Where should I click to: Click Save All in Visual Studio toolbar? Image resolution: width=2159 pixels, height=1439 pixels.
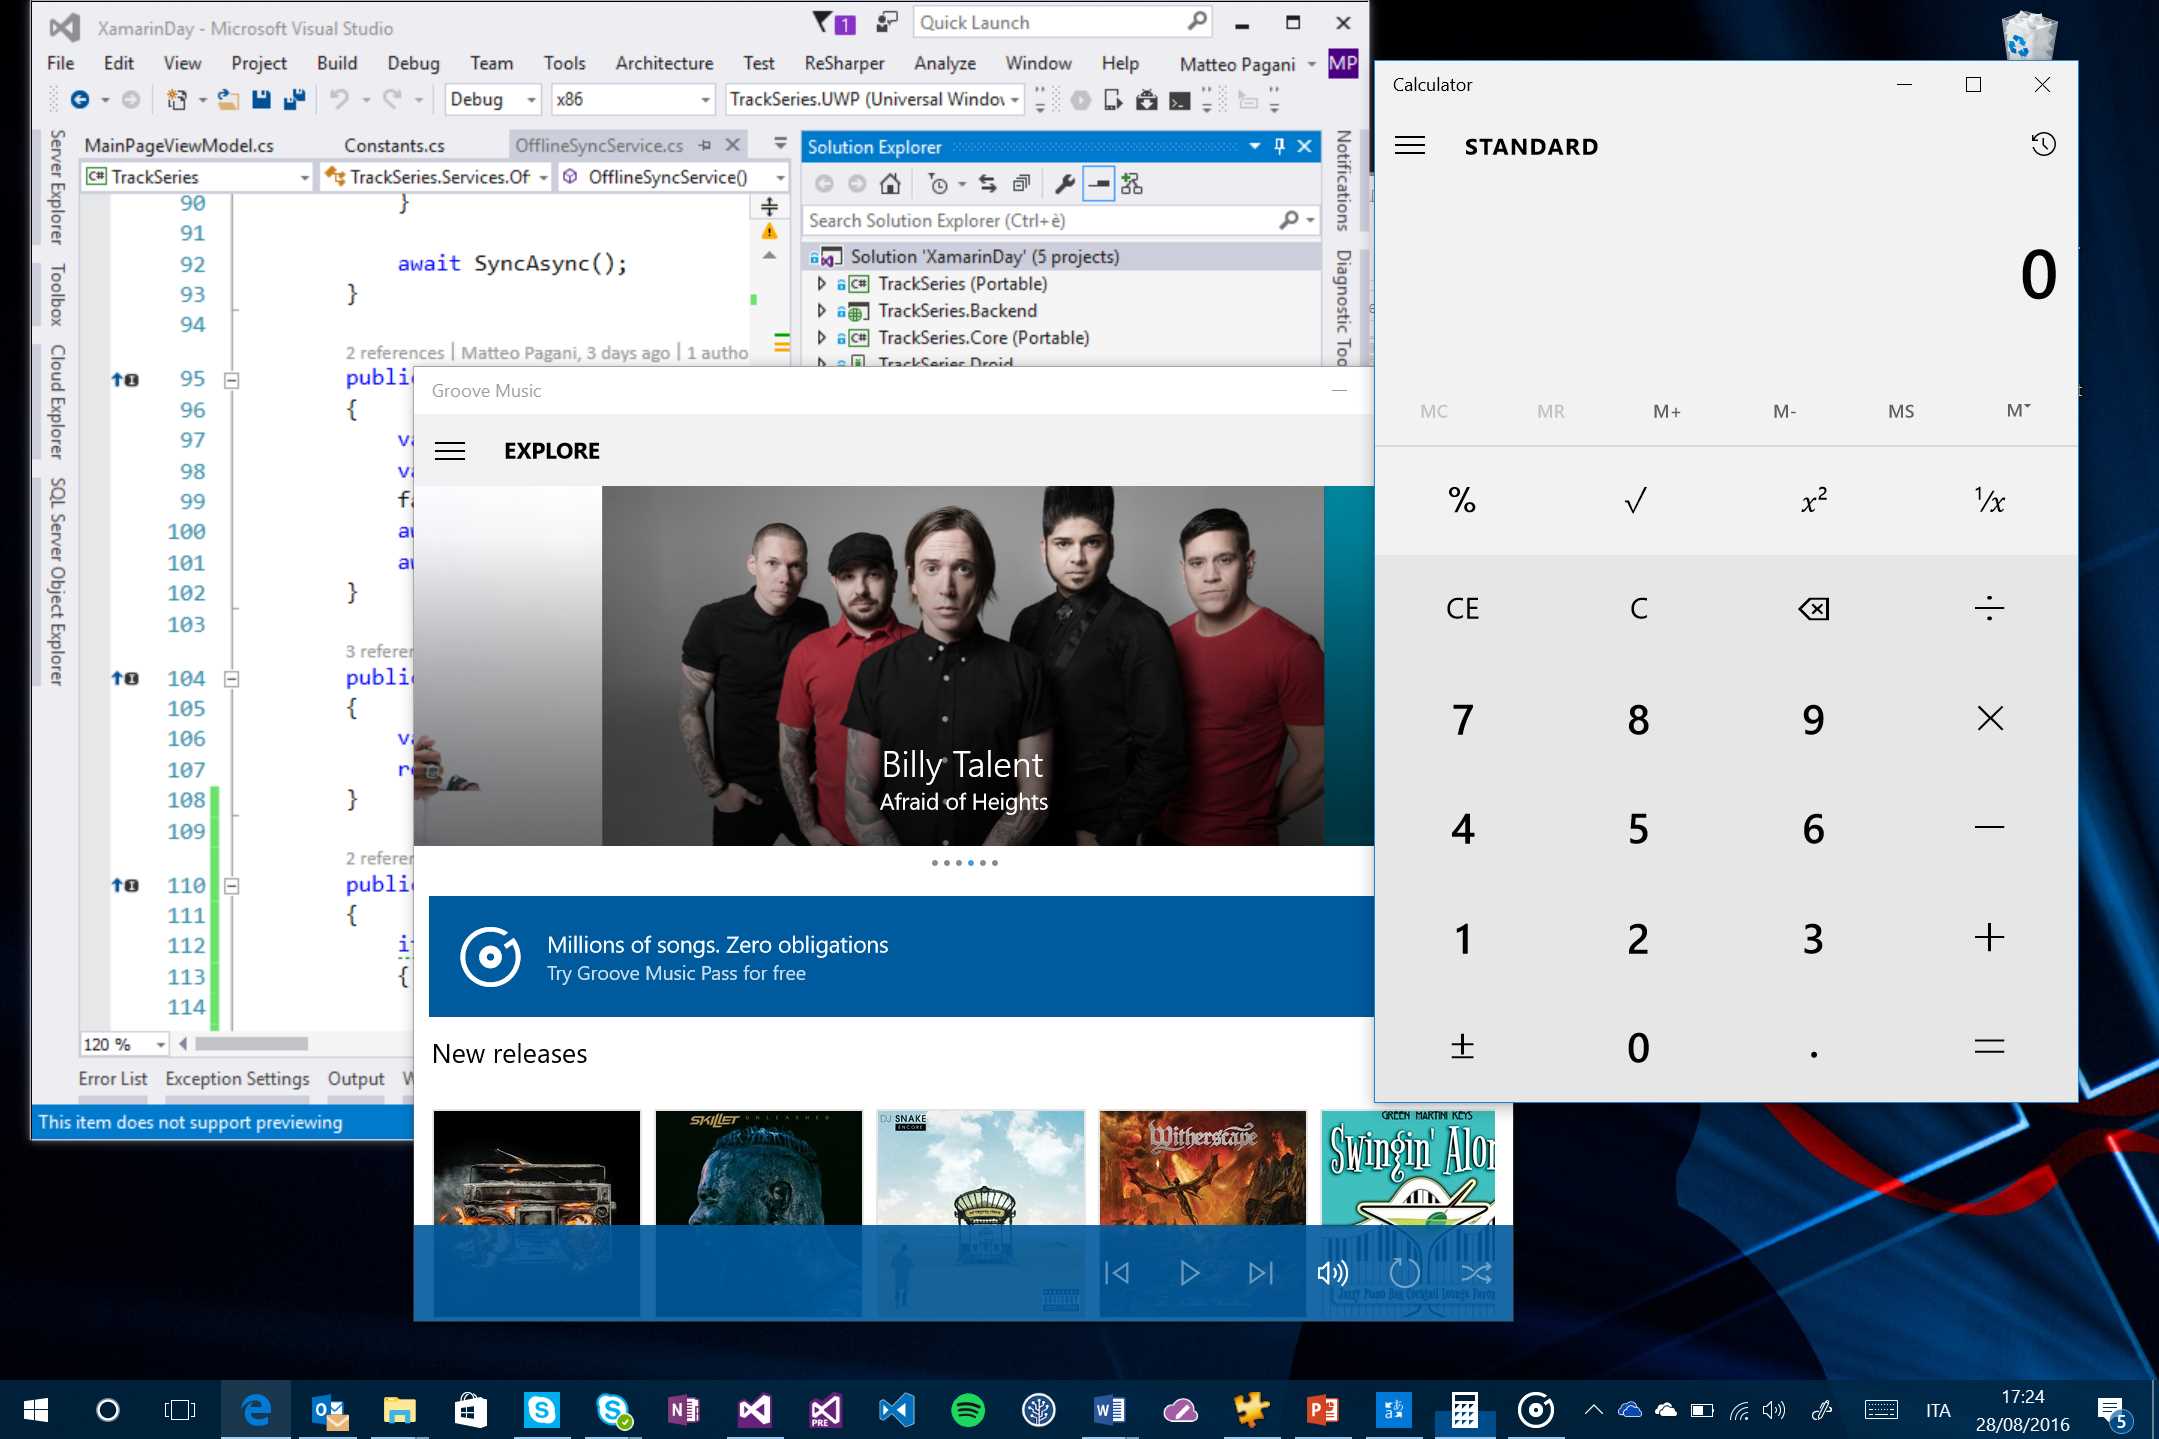tap(295, 99)
